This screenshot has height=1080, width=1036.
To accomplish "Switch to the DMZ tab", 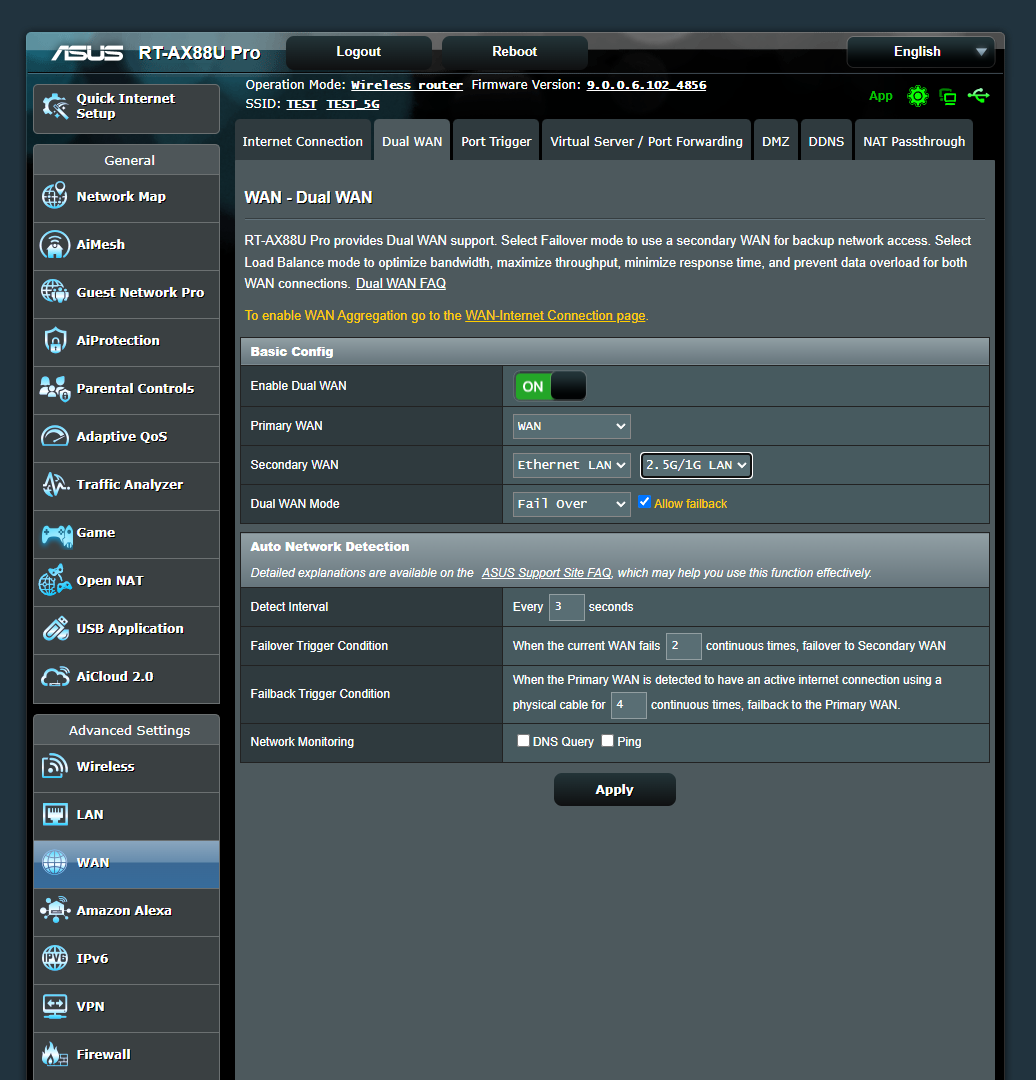I will (x=776, y=141).
